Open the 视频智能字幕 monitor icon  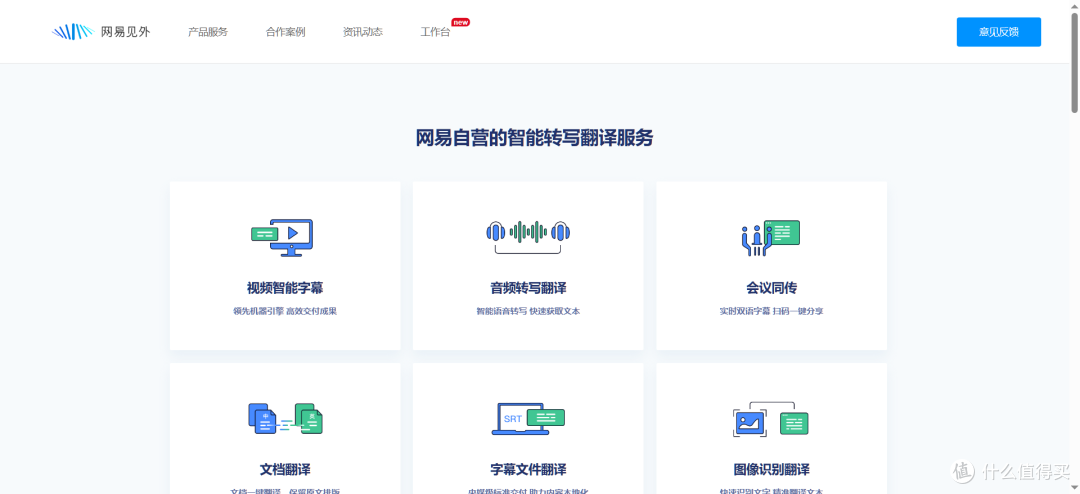coord(282,238)
